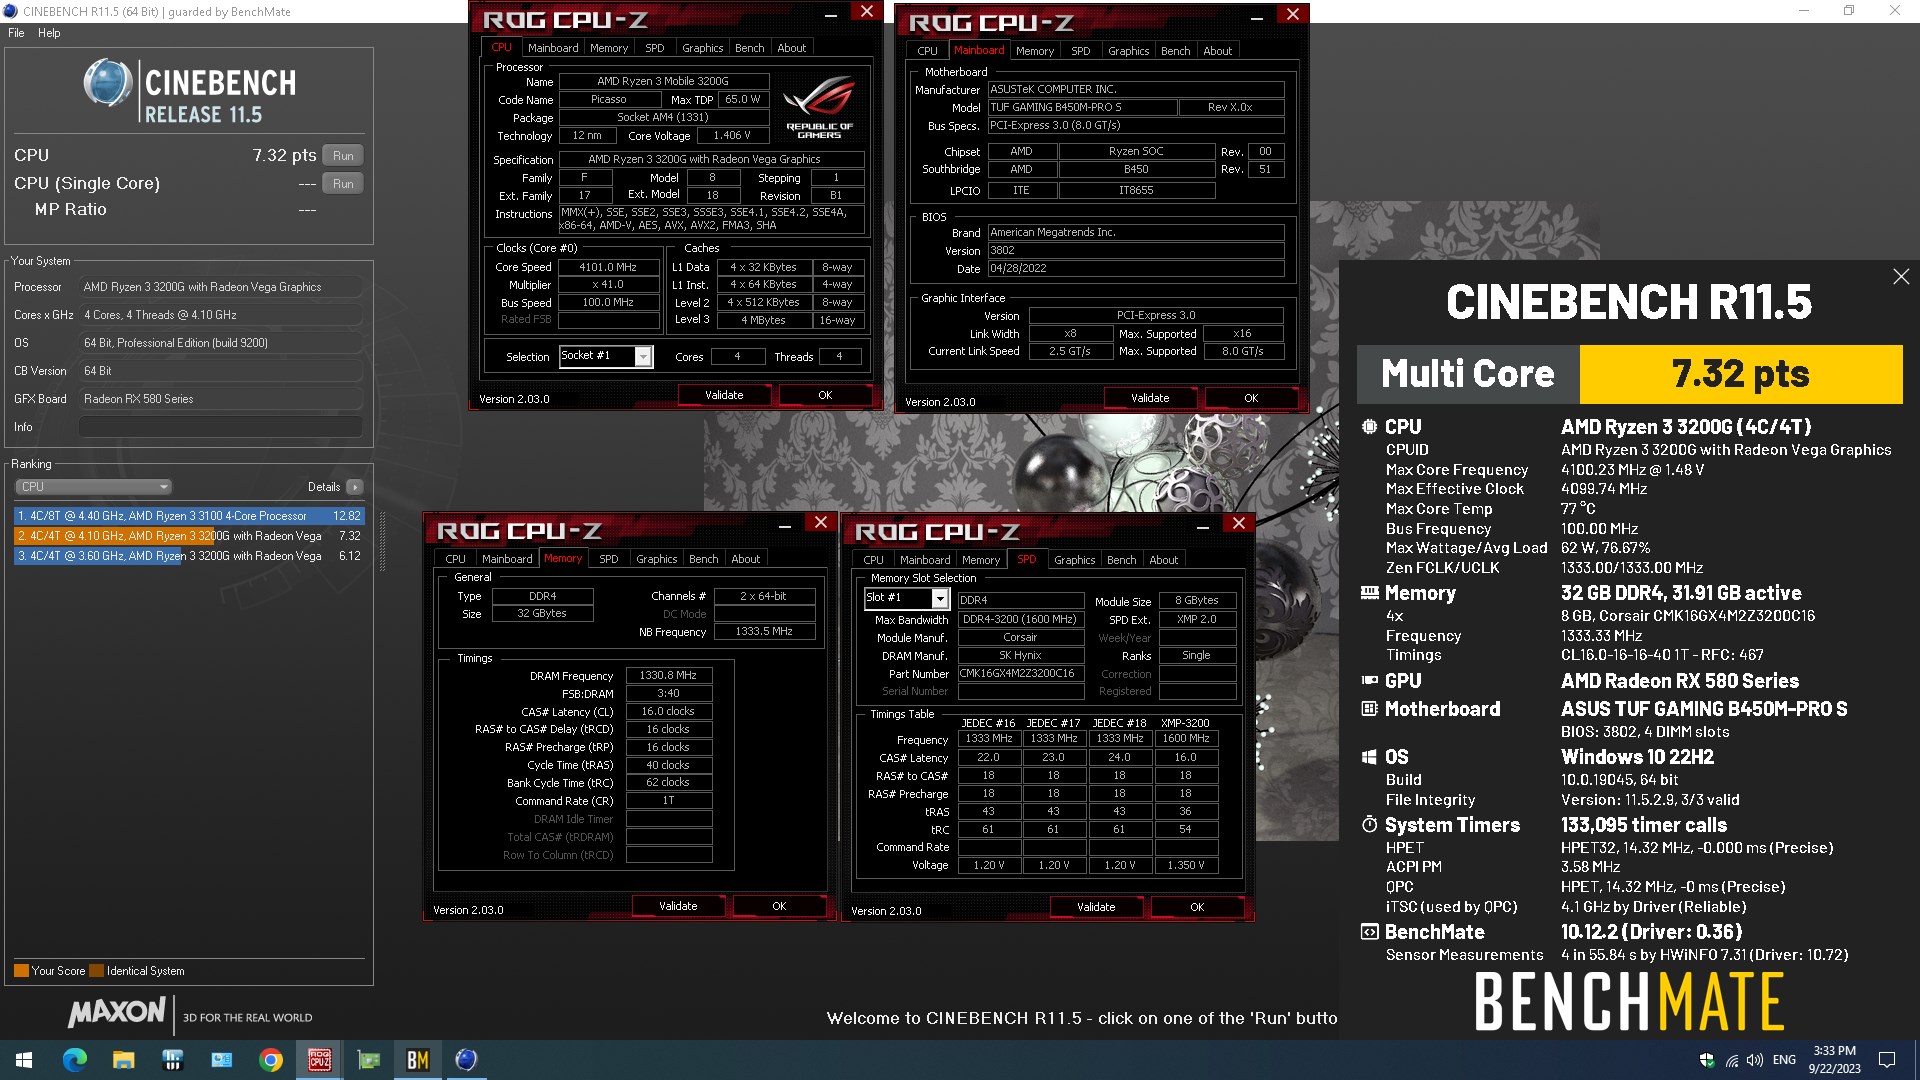This screenshot has width=1920, height=1080.
Task: Click OK in CPU-Z SPD window
Action: [1197, 907]
